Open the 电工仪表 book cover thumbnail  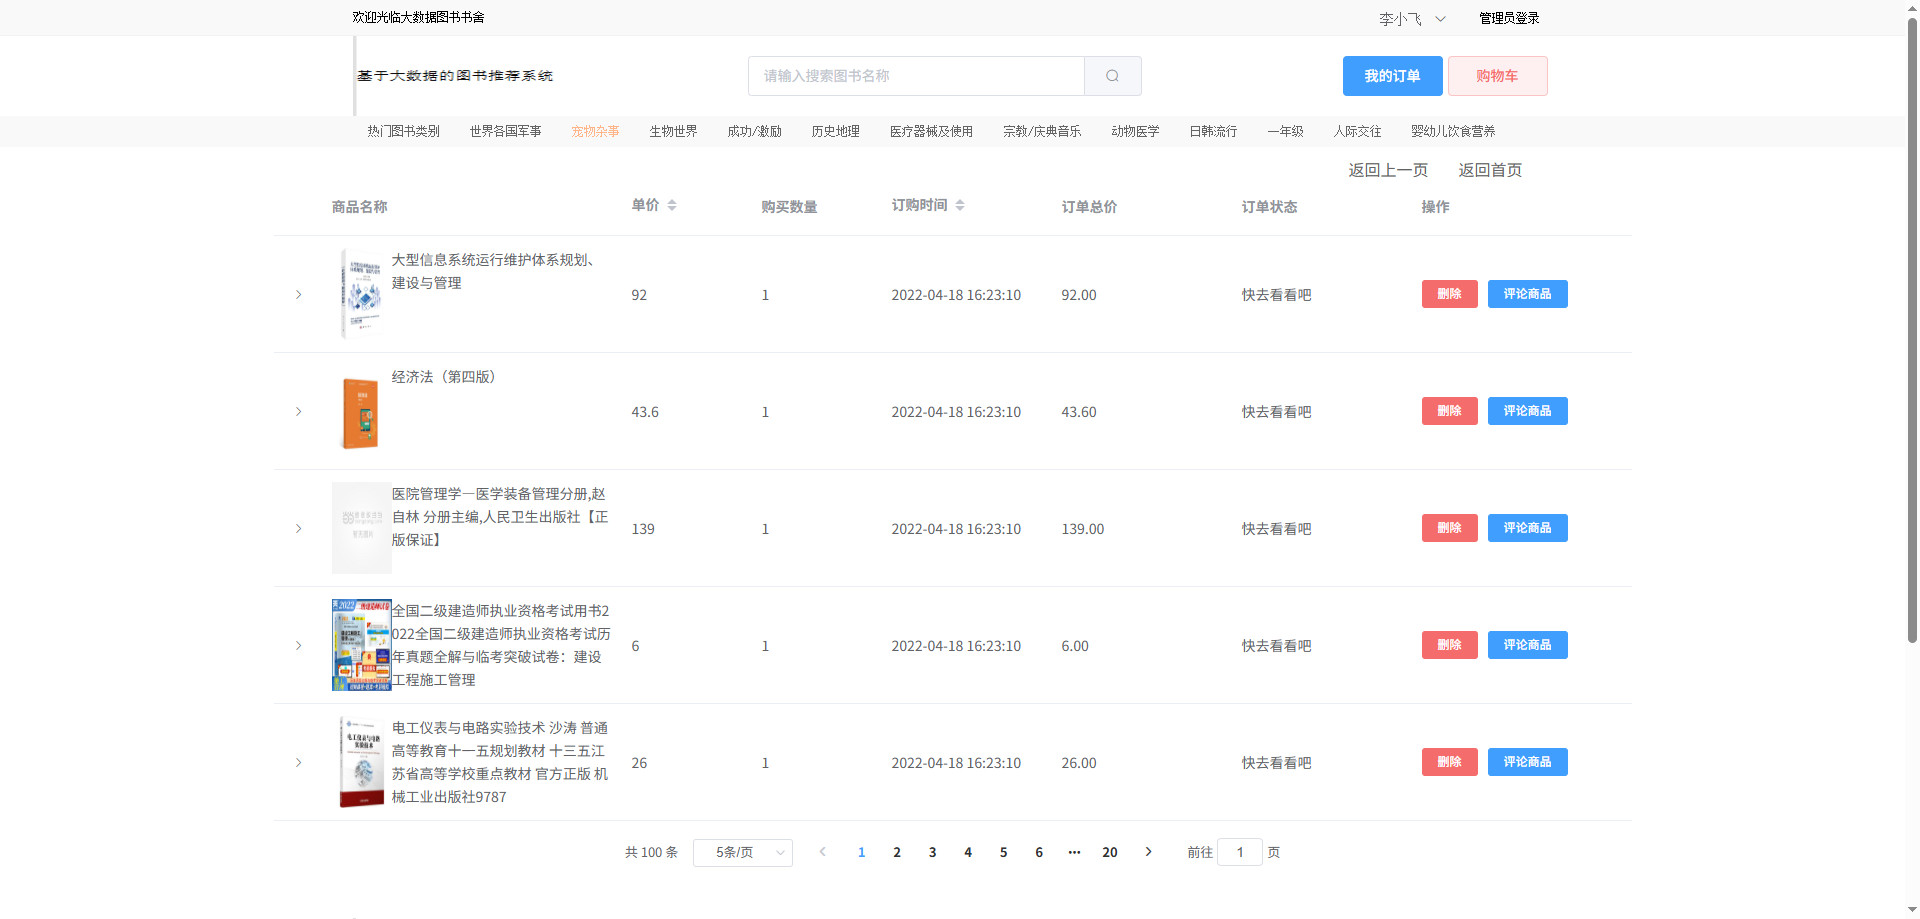point(361,762)
